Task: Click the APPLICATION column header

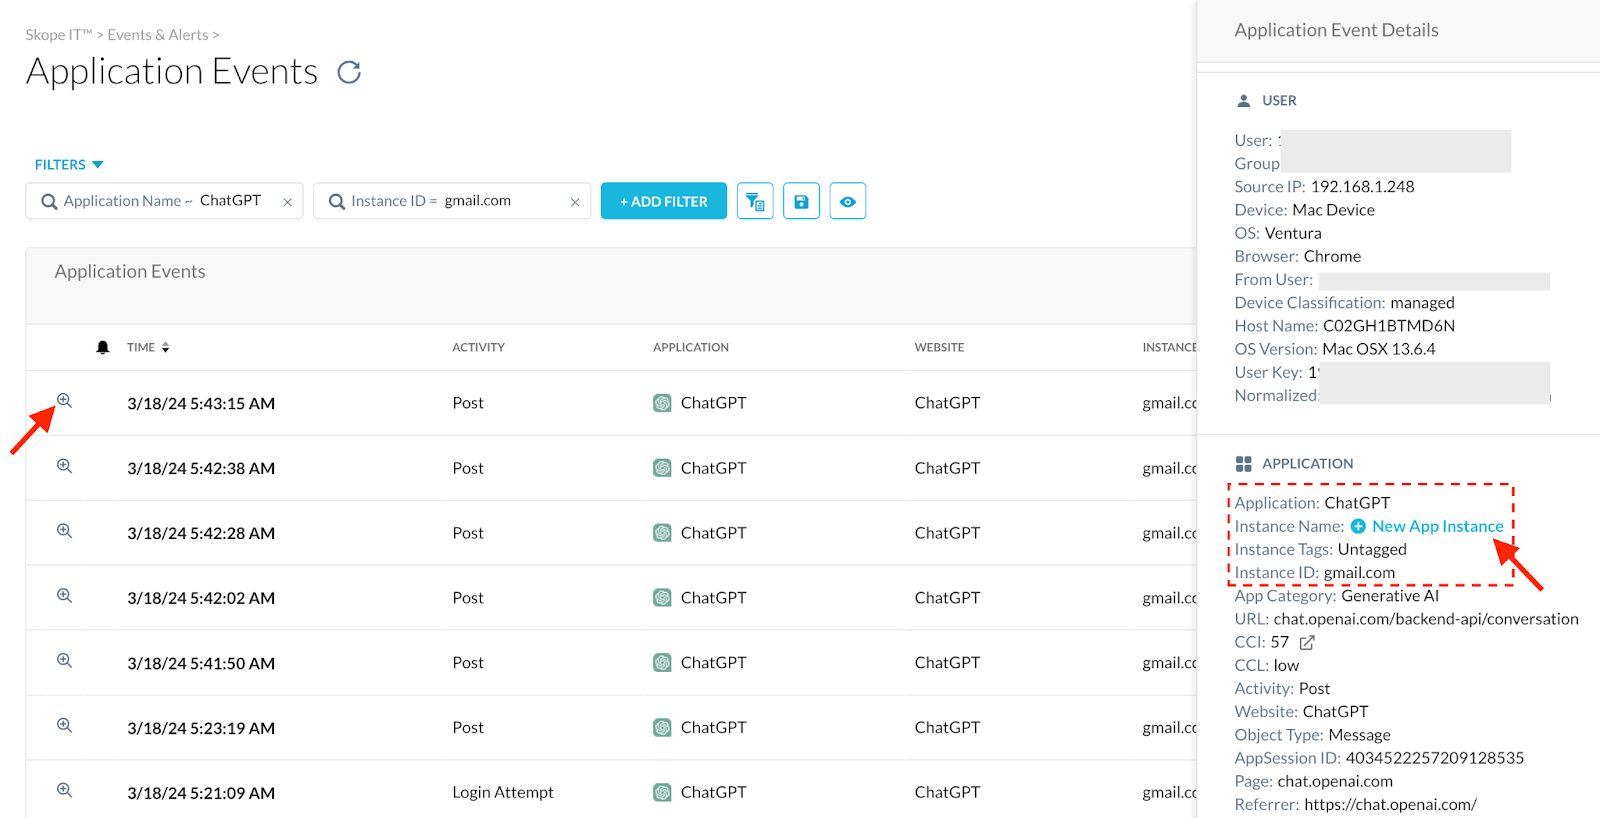Action: (691, 347)
